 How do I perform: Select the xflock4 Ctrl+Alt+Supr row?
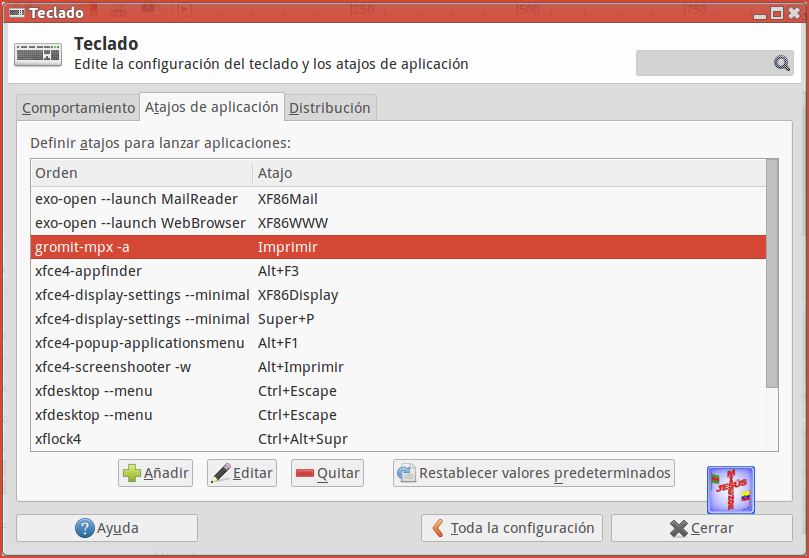coord(398,439)
